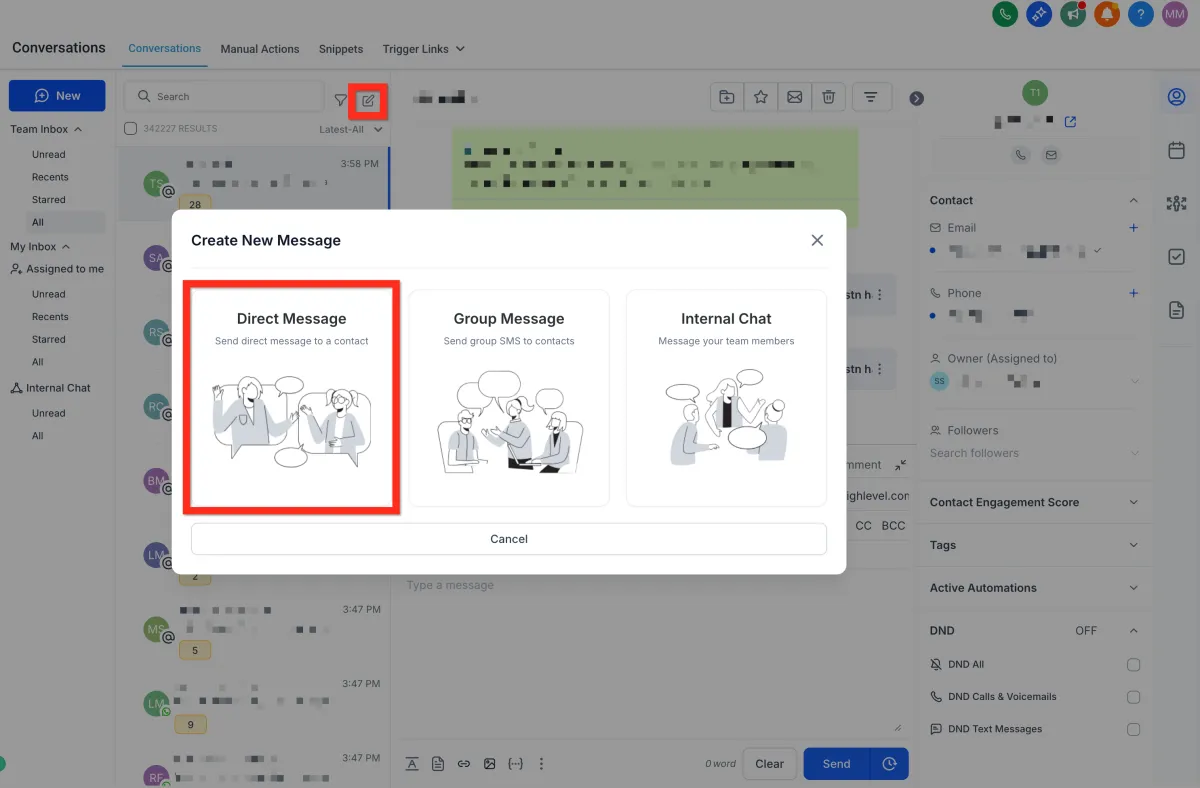Tick the DND Text Messages checkbox
The image size is (1200, 788).
[x=1133, y=729]
